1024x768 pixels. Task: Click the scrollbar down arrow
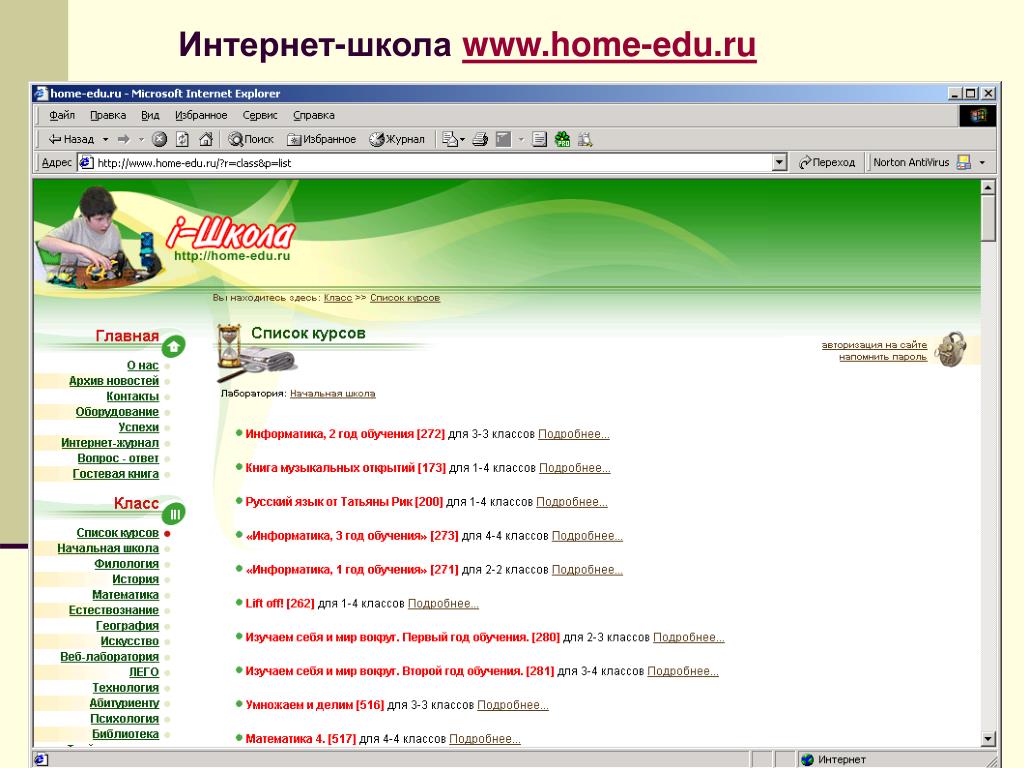click(988, 739)
